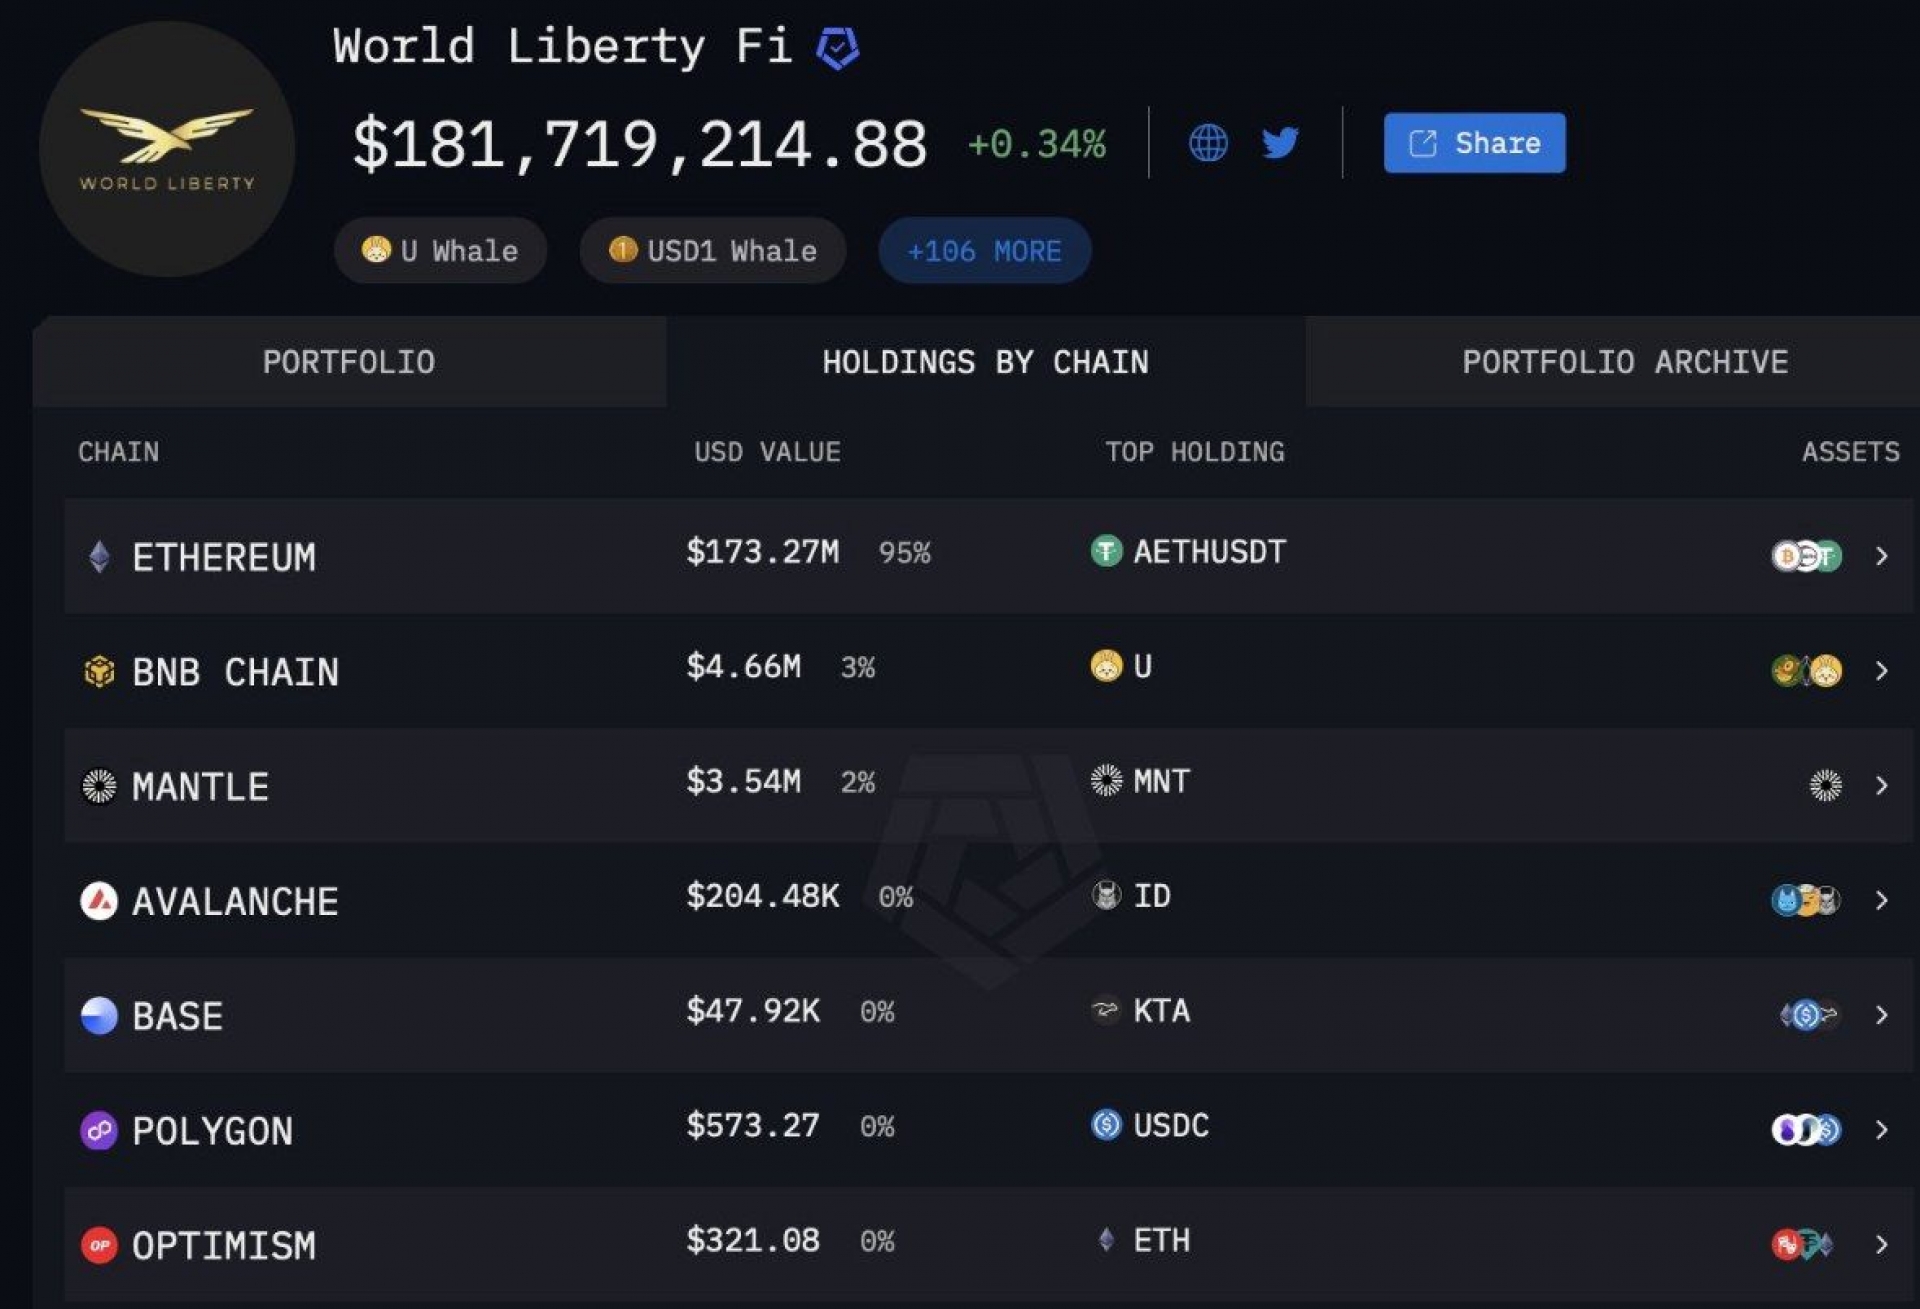Viewport: 1920px width, 1309px height.
Task: Show the +106 MORE tags
Action: pyautogui.click(x=984, y=250)
